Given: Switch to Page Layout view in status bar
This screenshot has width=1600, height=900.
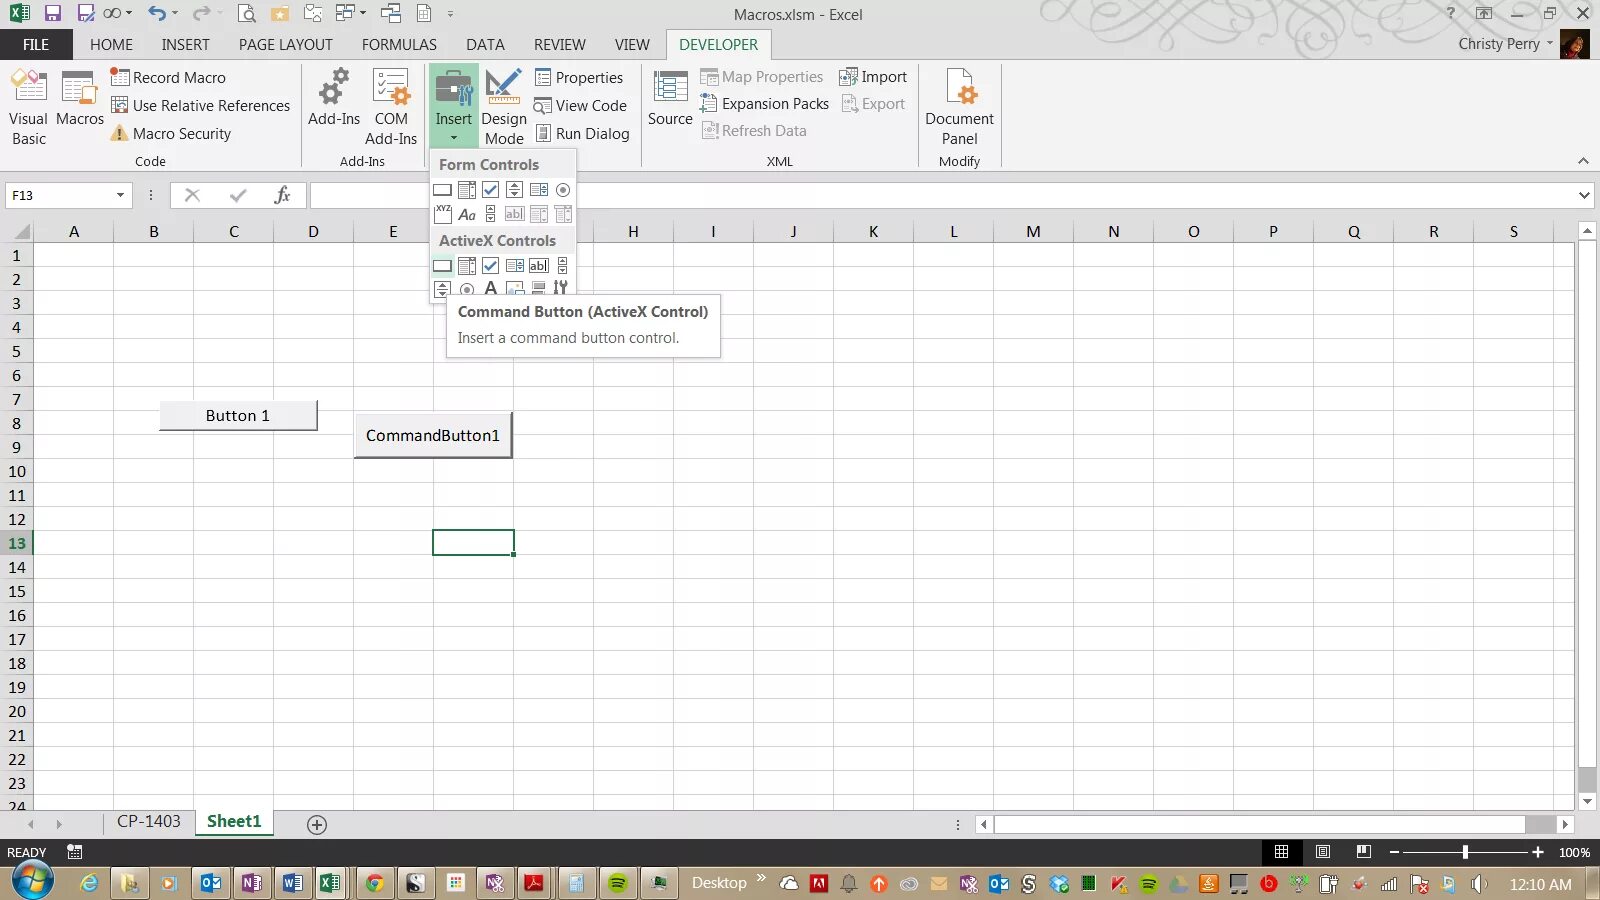Looking at the screenshot, I should (1322, 852).
